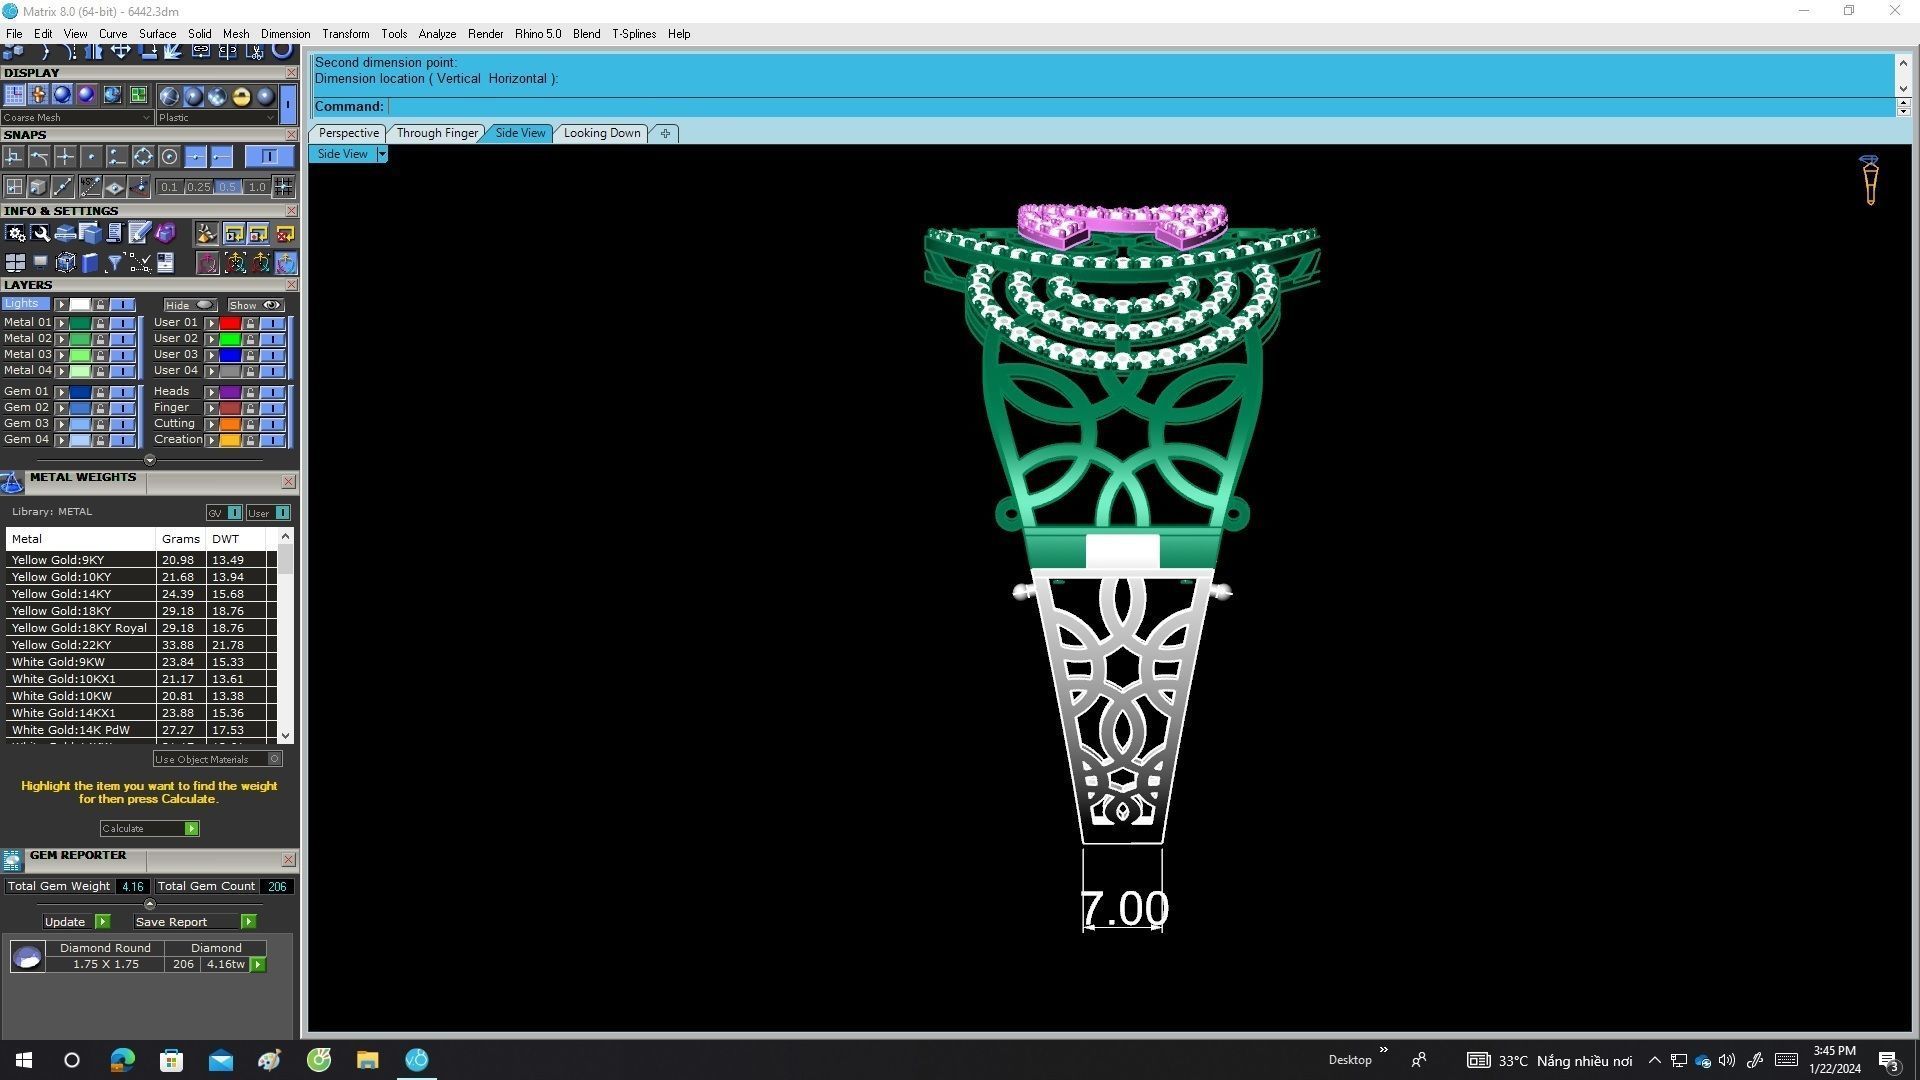Click the green four-viewport layout icon
The image size is (1920, 1080).
(x=138, y=95)
